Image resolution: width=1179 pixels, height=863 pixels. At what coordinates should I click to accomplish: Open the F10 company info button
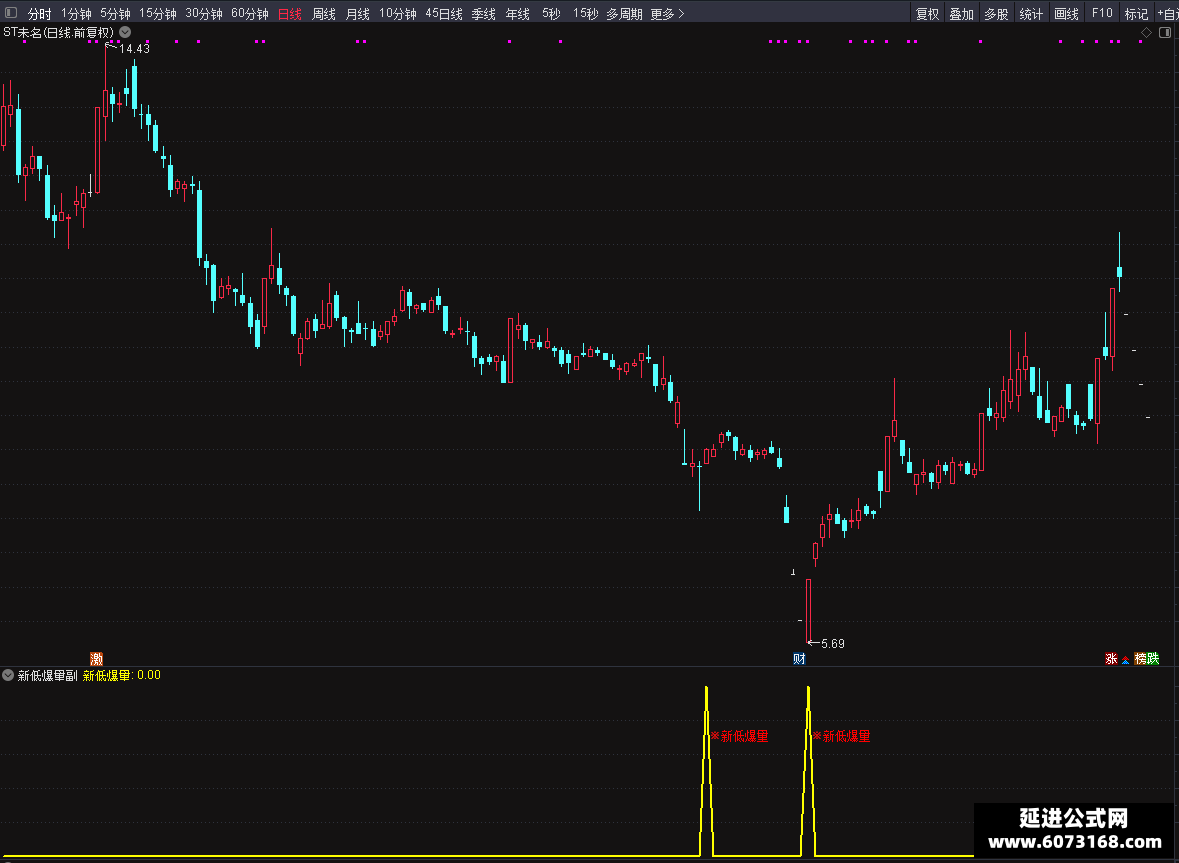click(1102, 14)
